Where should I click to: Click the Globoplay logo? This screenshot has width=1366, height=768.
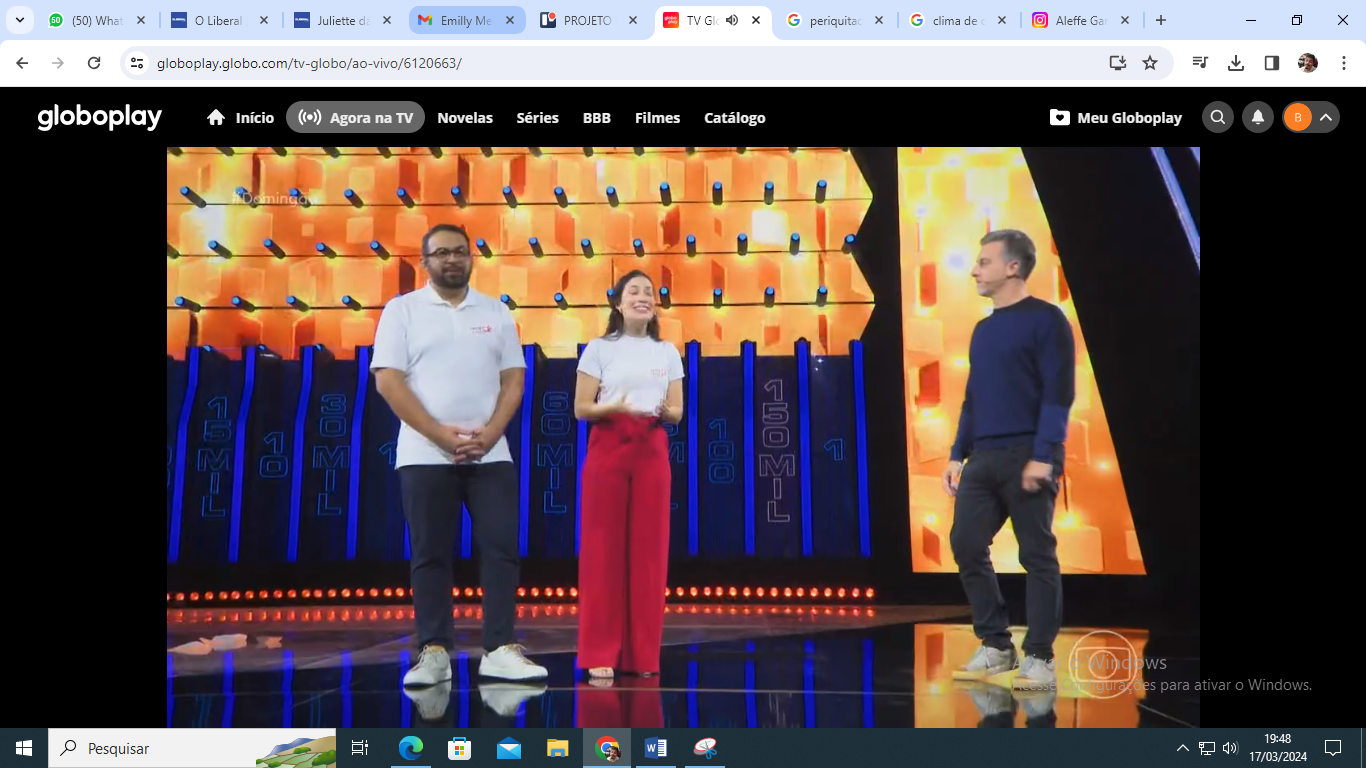tap(100, 118)
